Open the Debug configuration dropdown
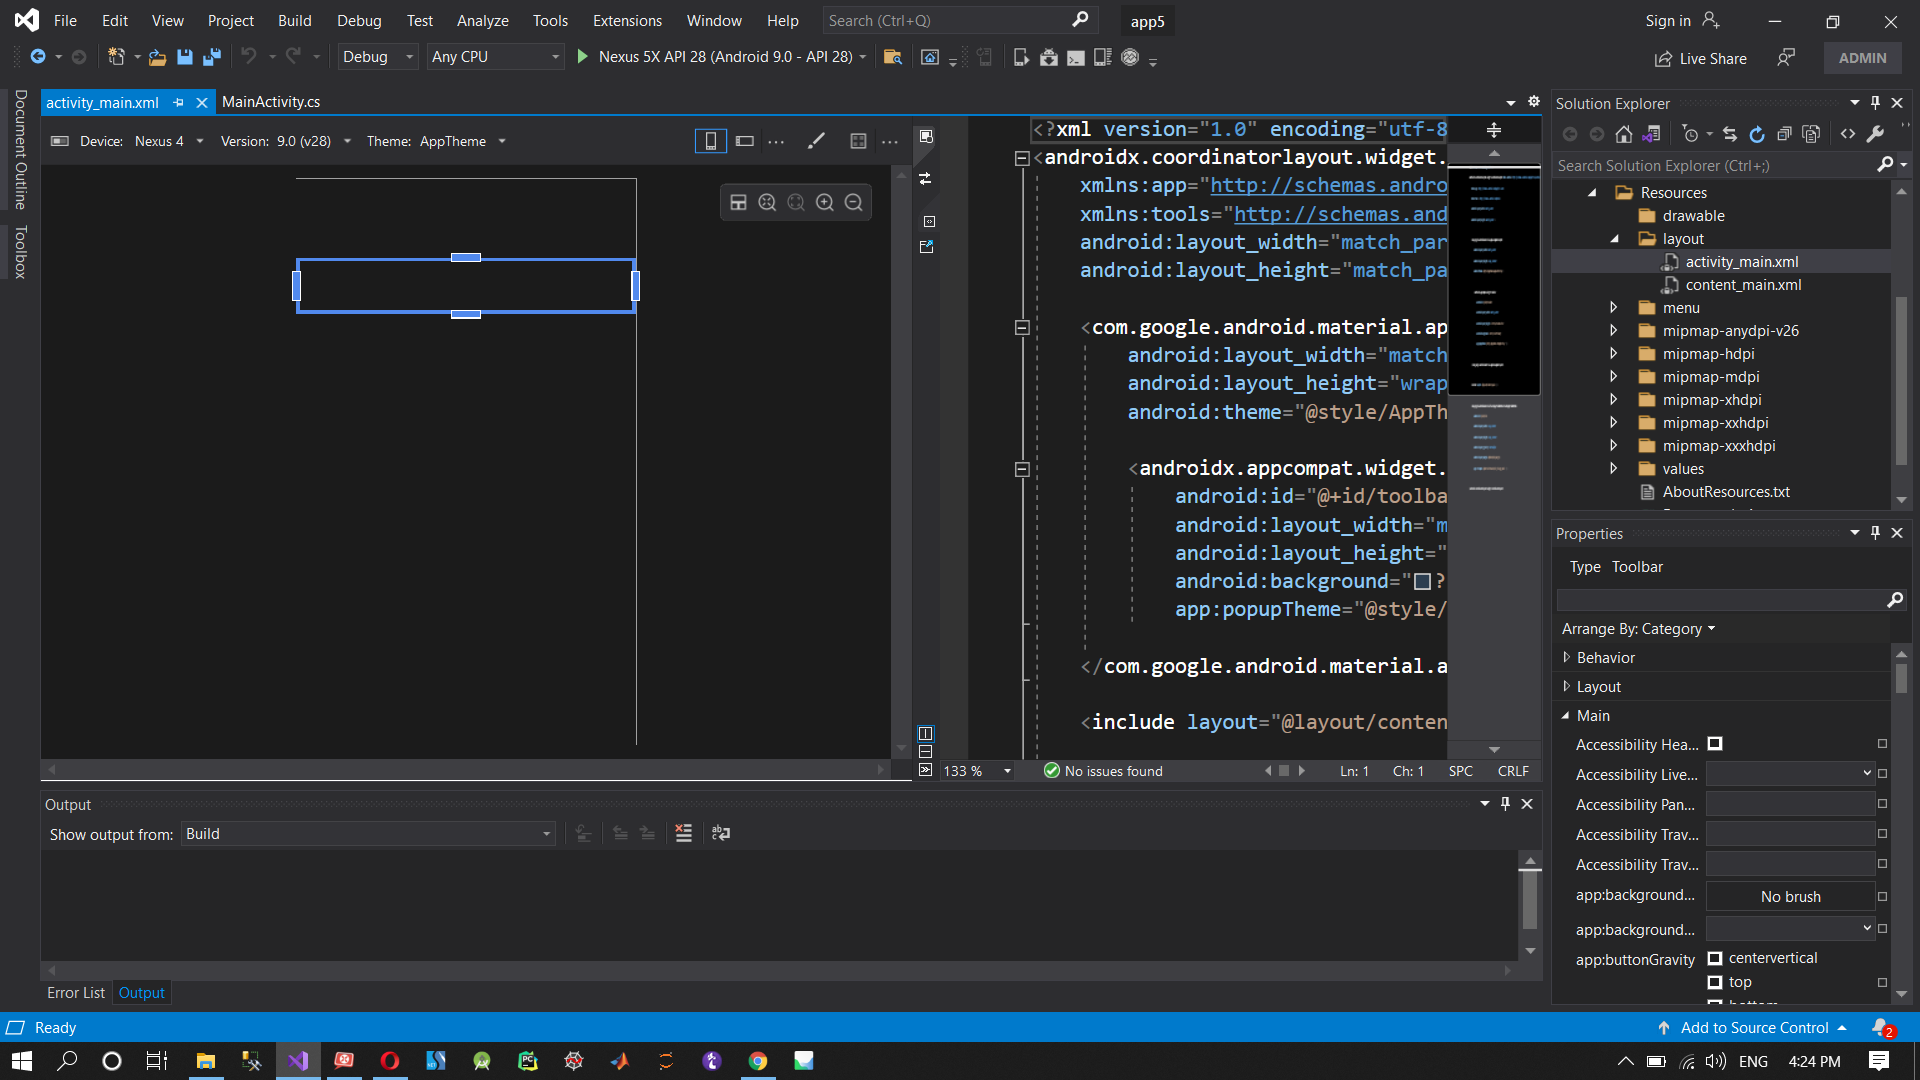Image resolution: width=1920 pixels, height=1080 pixels. click(377, 57)
